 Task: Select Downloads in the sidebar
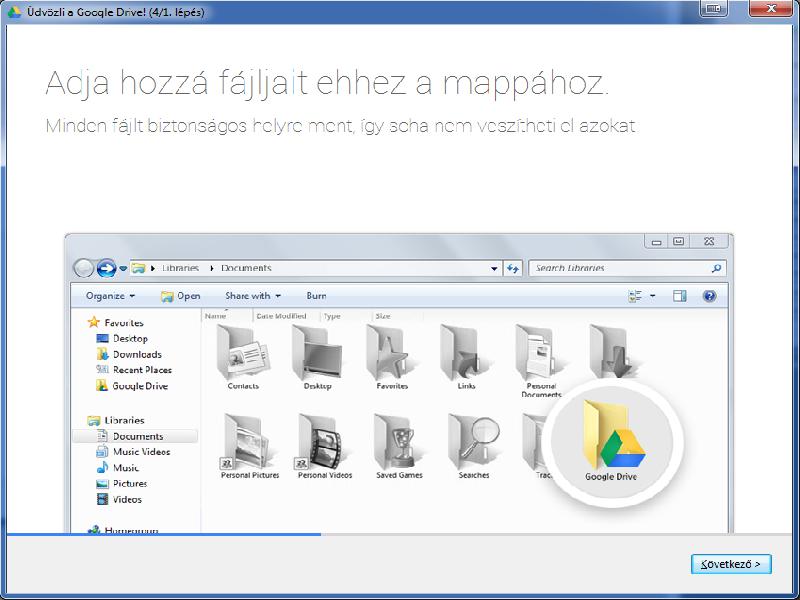pyautogui.click(x=129, y=354)
